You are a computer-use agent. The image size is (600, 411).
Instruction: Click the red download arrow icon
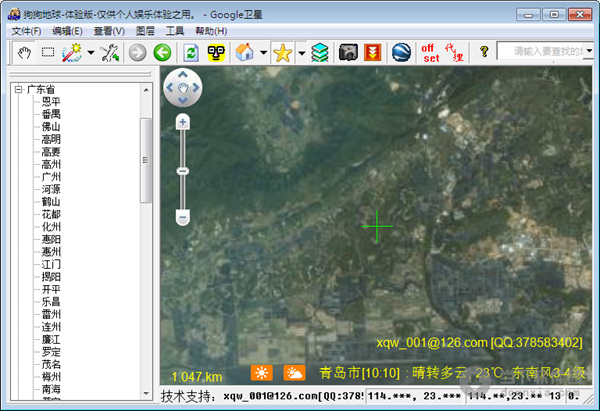[374, 52]
